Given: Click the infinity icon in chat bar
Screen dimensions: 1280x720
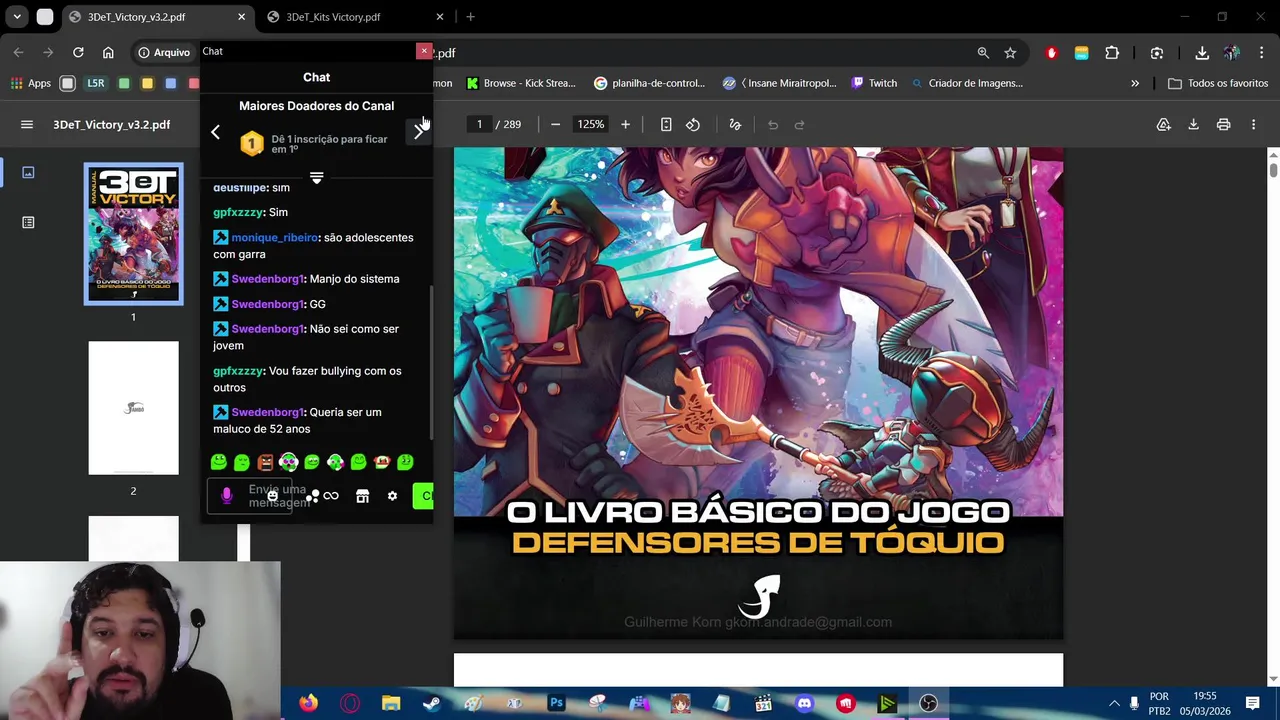Looking at the screenshot, I should pos(331,496).
